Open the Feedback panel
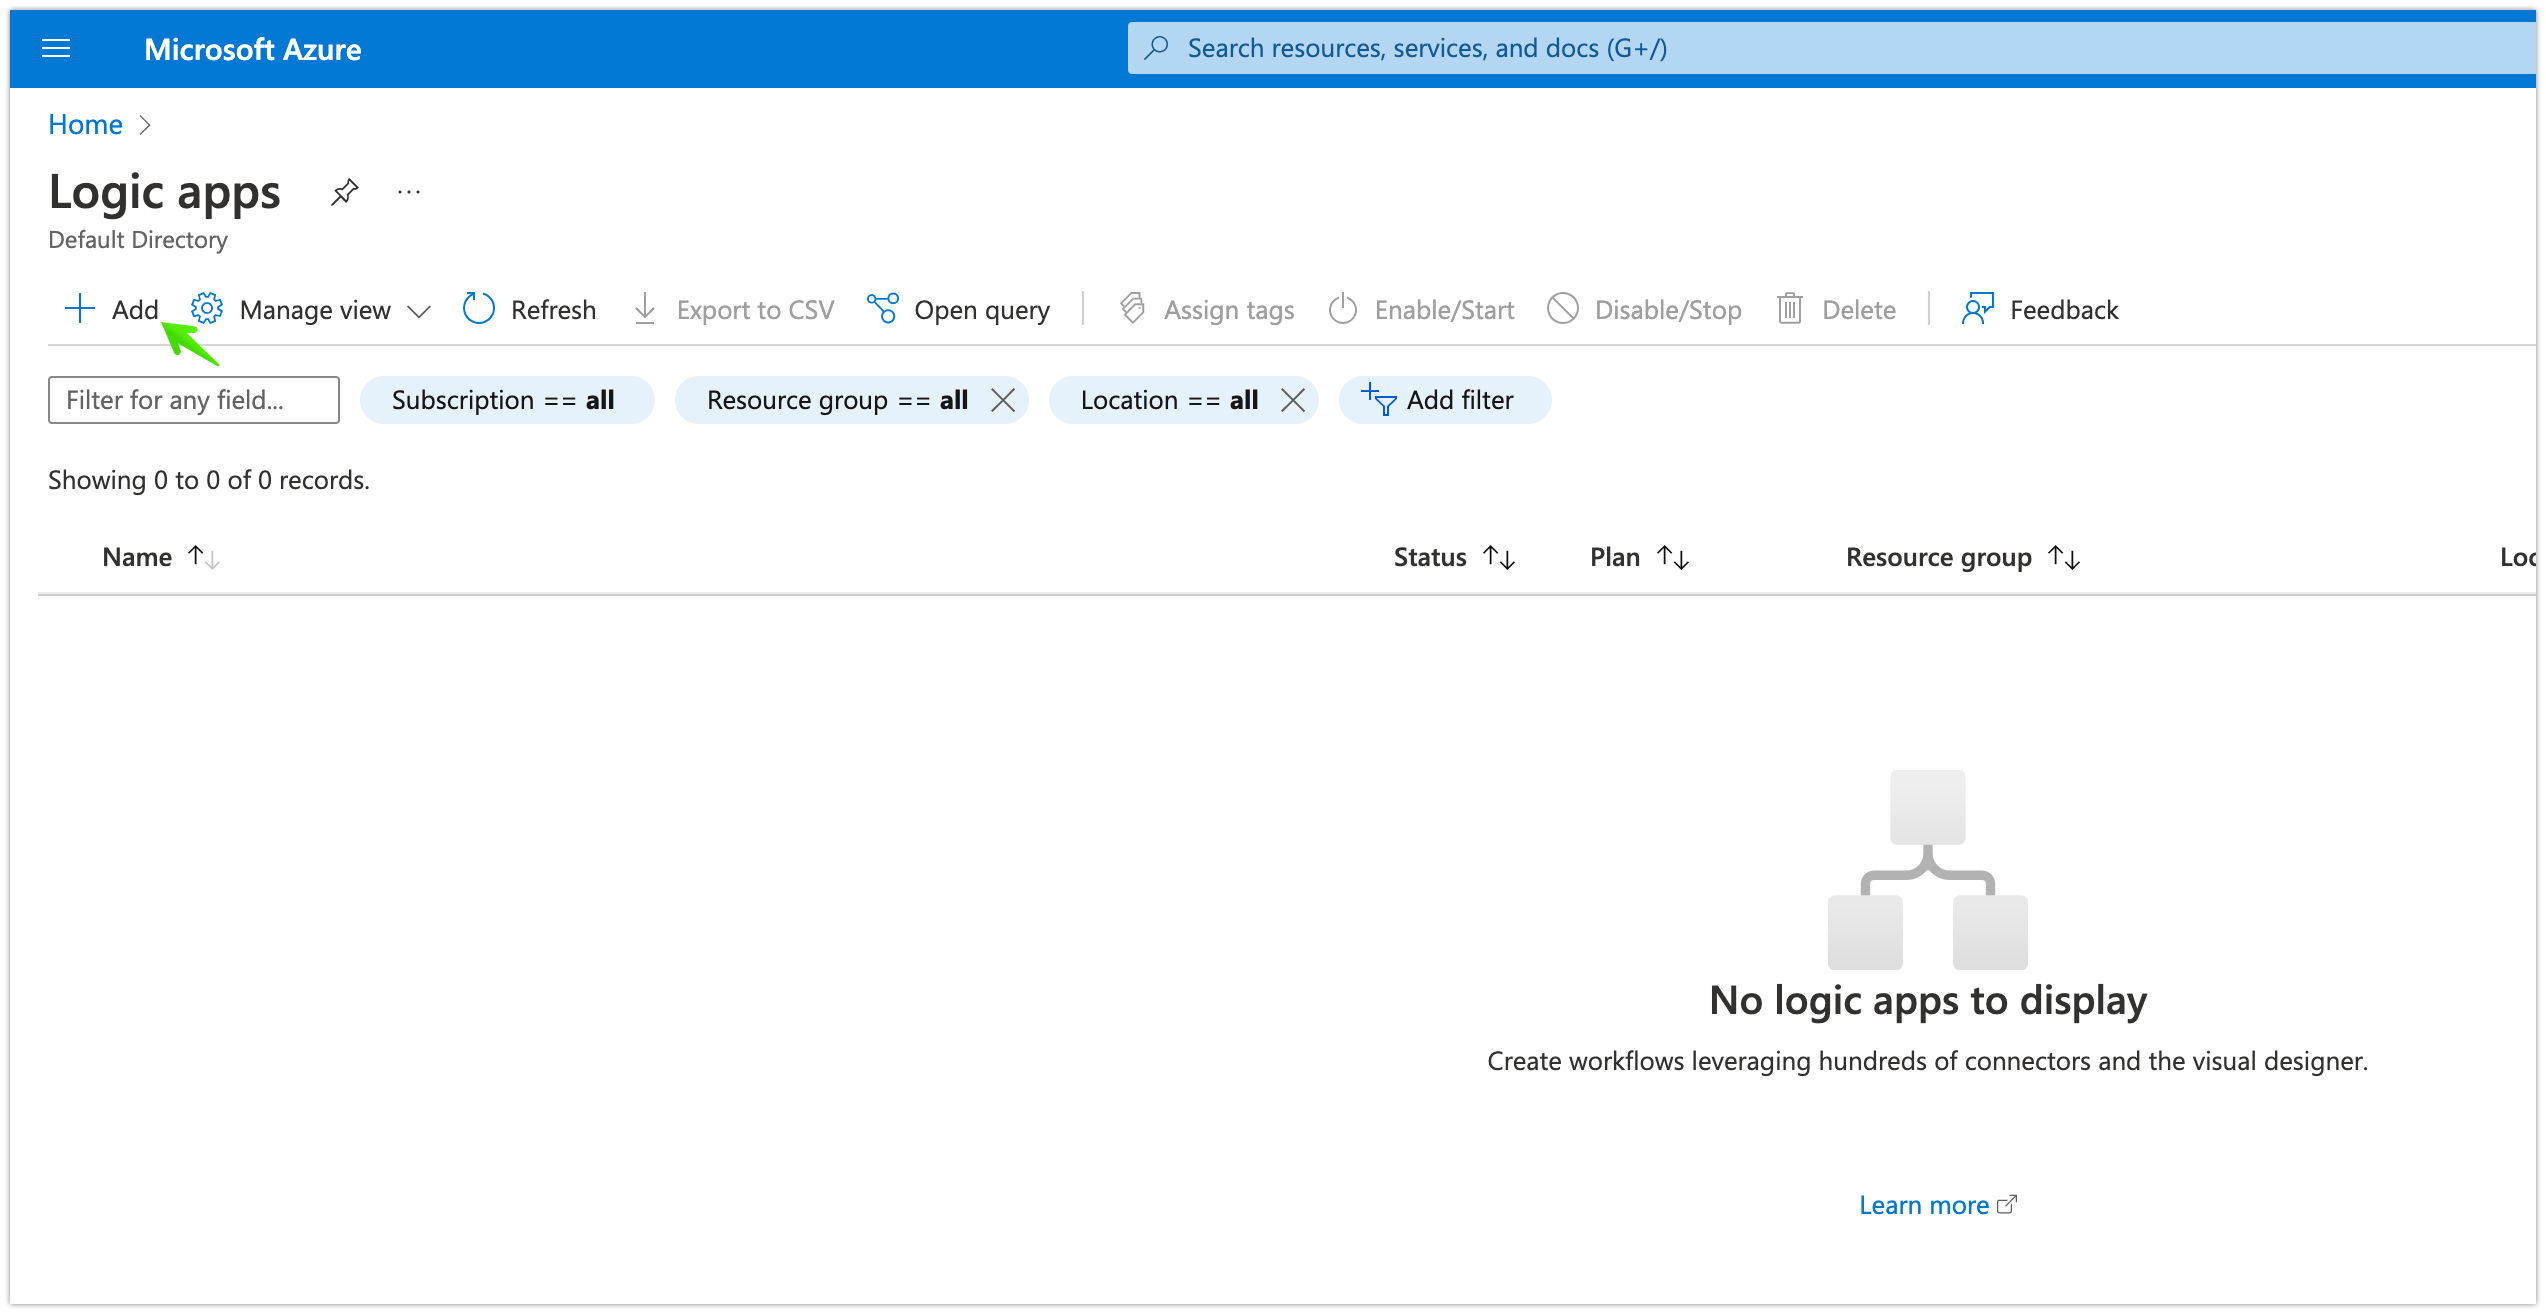Viewport: 2546px width, 1314px height. click(2040, 310)
